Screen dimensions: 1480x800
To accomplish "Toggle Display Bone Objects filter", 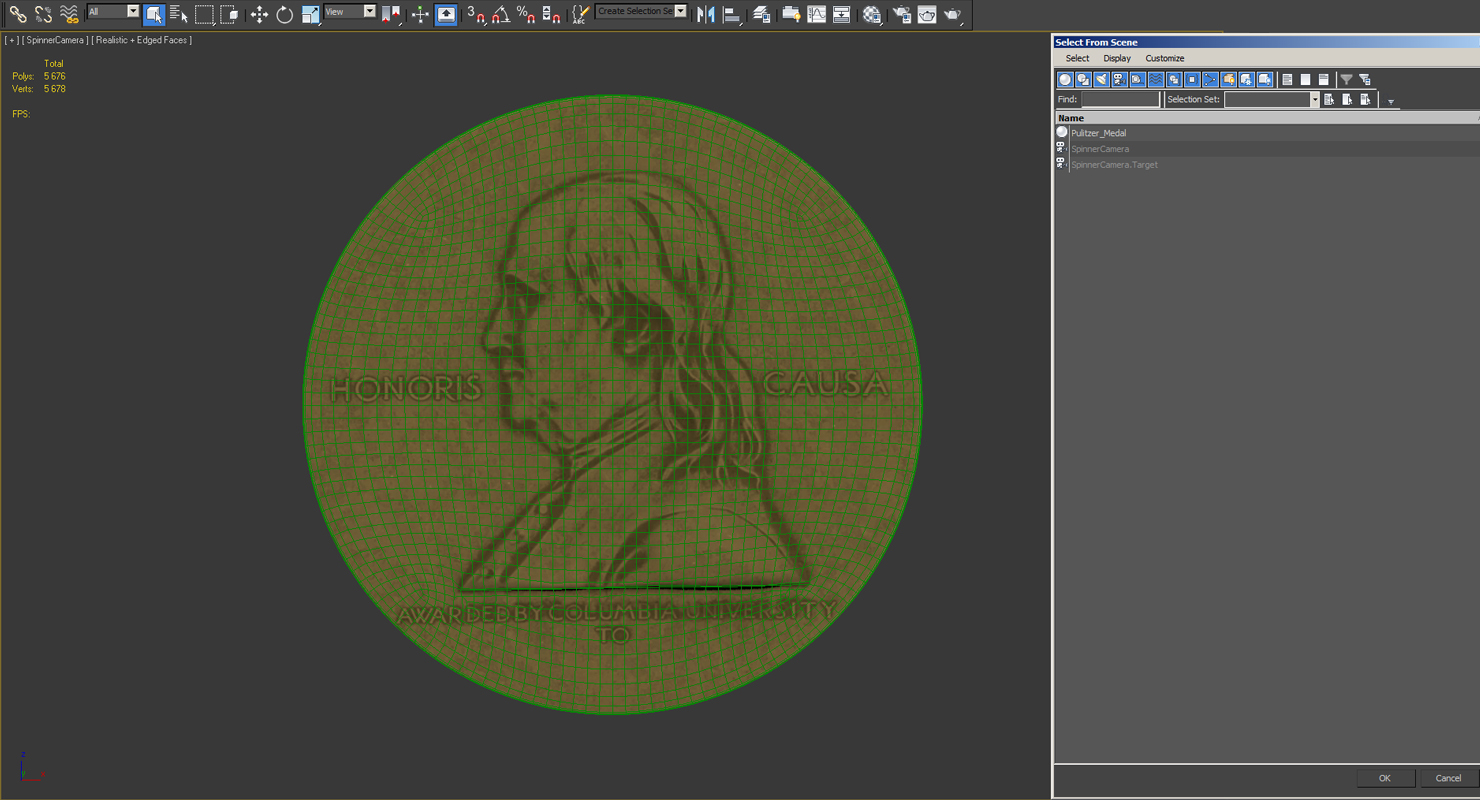I will pyautogui.click(x=1210, y=79).
